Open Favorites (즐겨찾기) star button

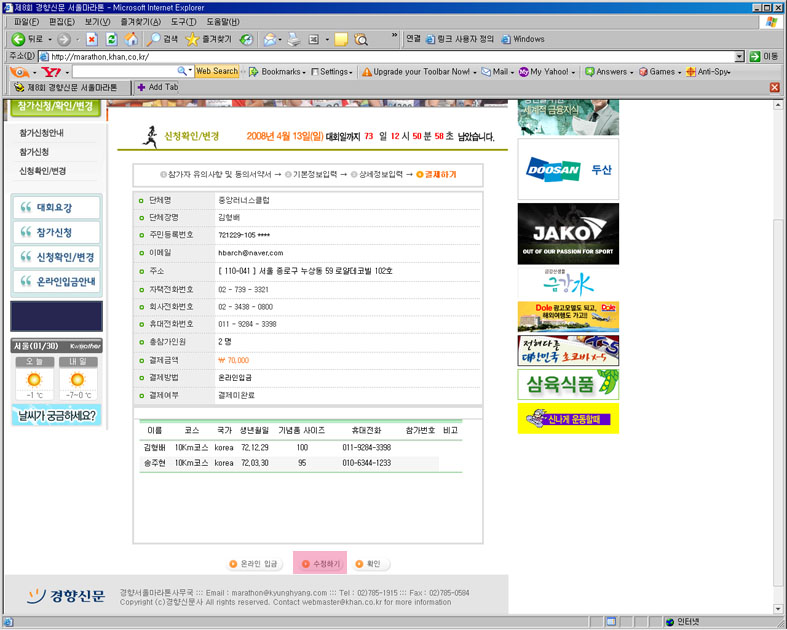pyautogui.click(x=208, y=39)
